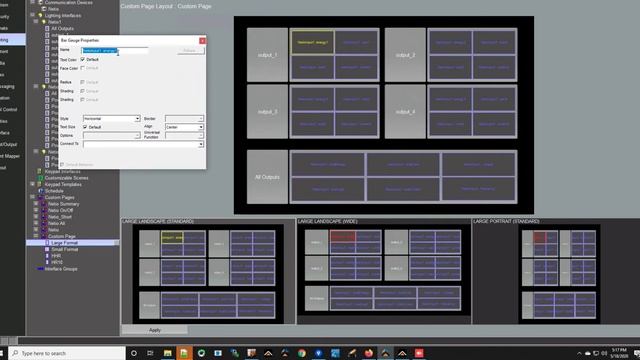Click the Netio Summary page icon
This screenshot has width=640, height=360.
(44, 204)
